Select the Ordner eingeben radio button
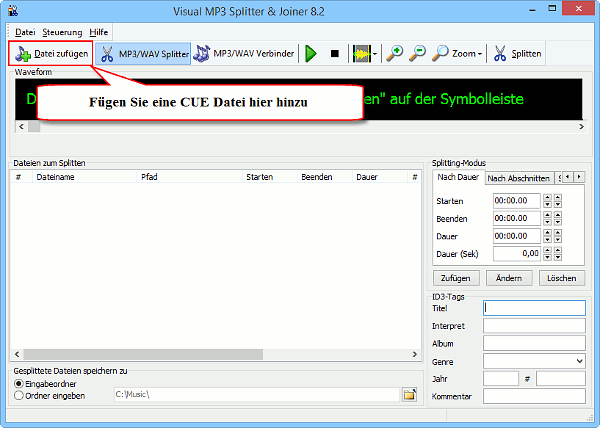Image resolution: width=600 pixels, height=428 pixels. (x=19, y=395)
